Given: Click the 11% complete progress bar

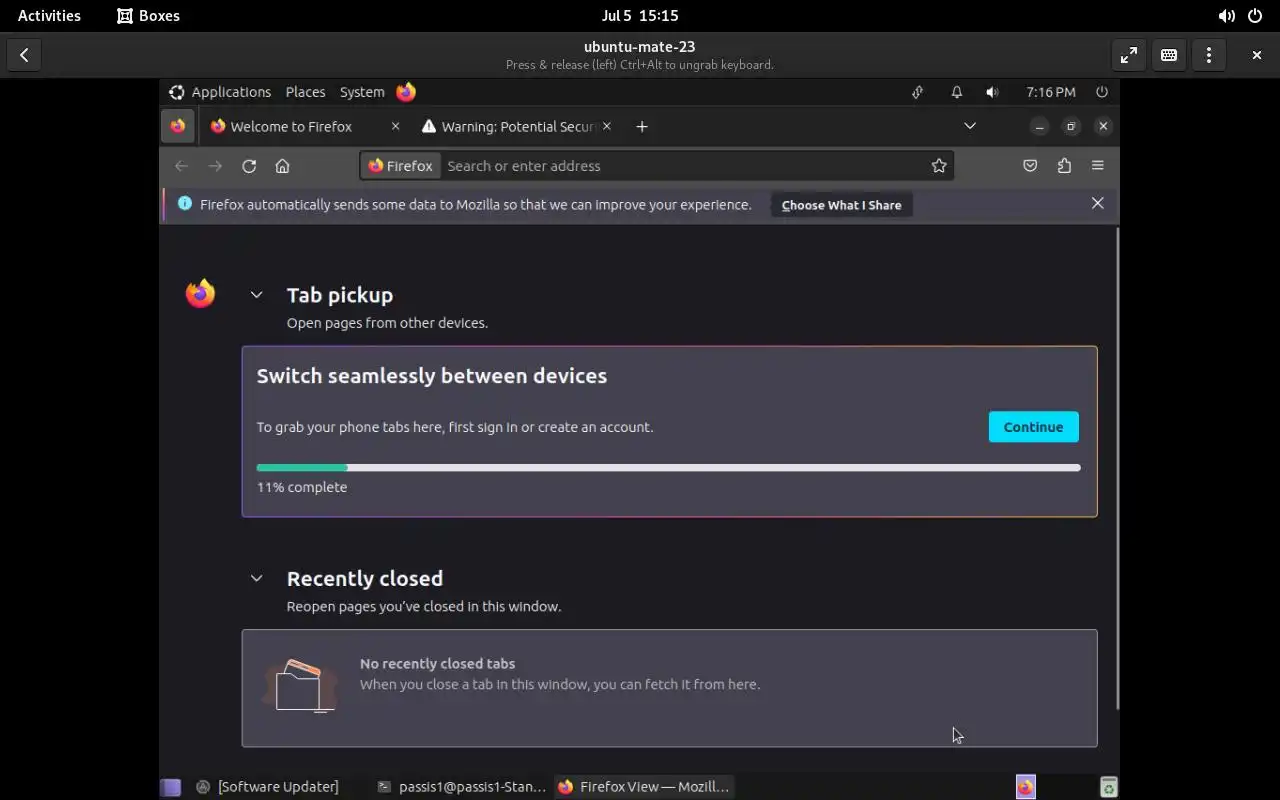Looking at the screenshot, I should pyautogui.click(x=668, y=467).
